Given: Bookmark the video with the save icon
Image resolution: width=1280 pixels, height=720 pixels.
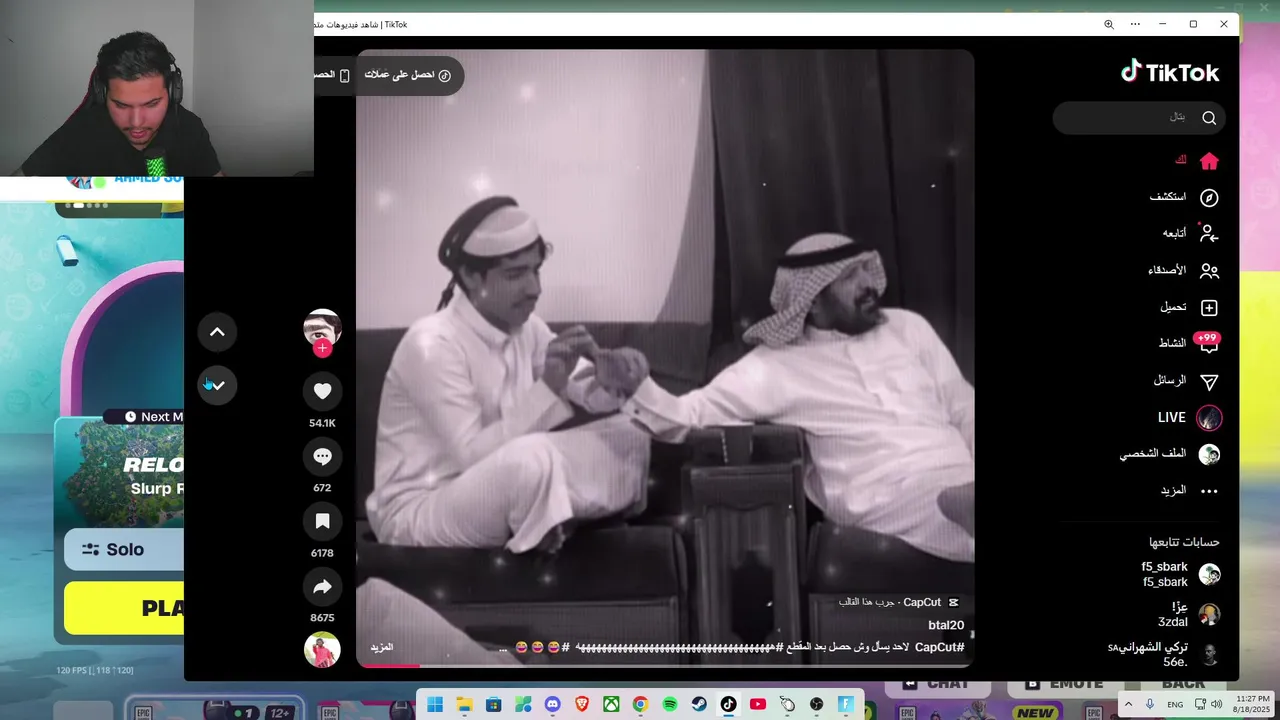Looking at the screenshot, I should tap(322, 521).
